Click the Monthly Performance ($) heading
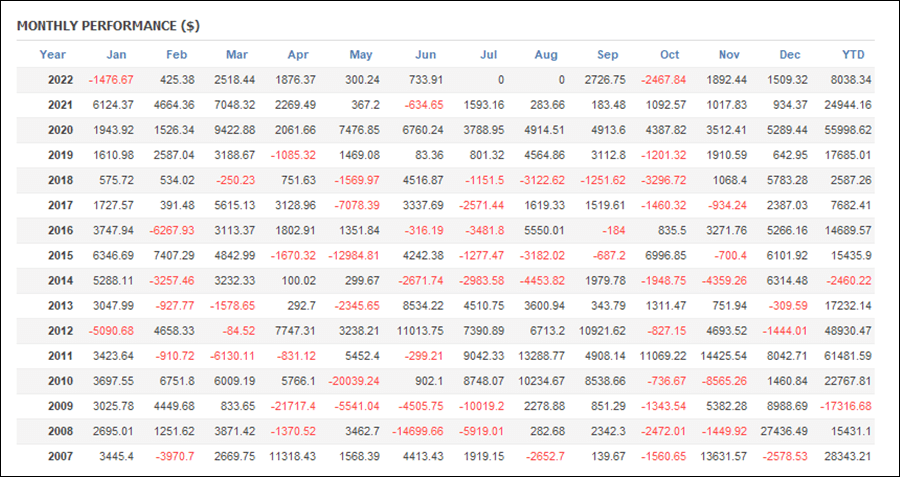900x477 pixels. 108,26
